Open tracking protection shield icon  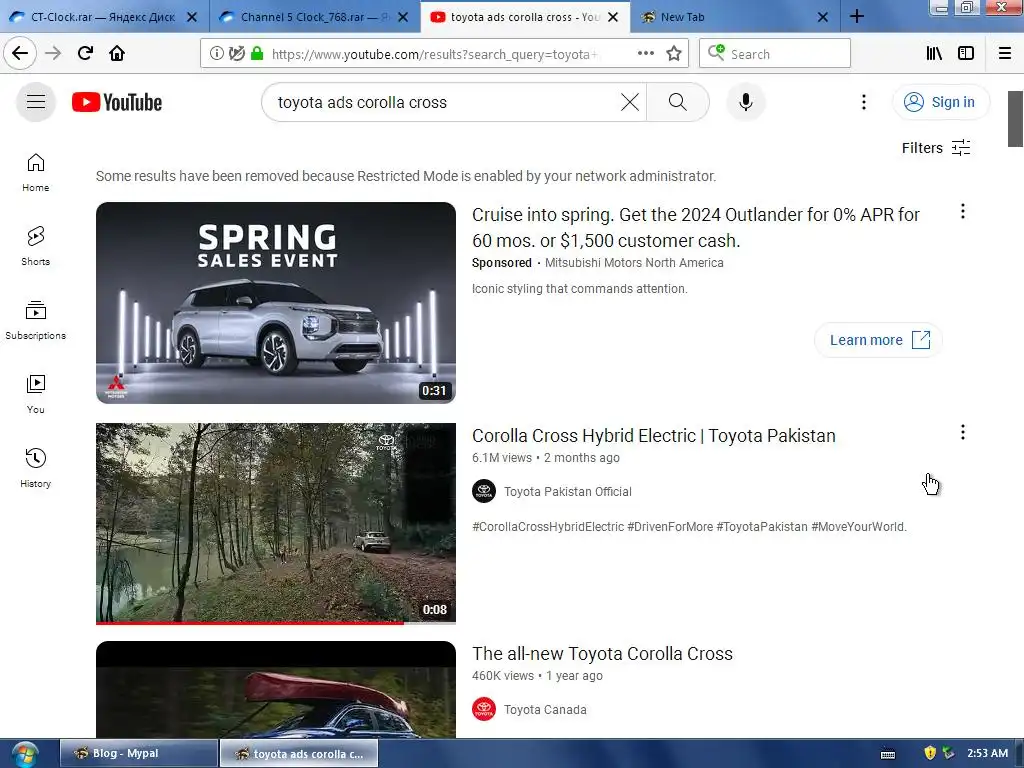236,54
